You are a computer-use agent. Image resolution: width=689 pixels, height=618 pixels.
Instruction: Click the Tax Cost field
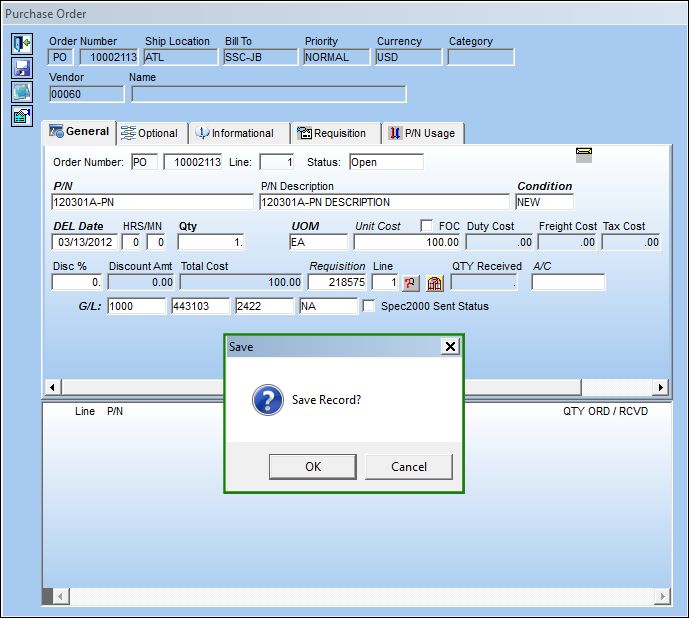[631, 242]
